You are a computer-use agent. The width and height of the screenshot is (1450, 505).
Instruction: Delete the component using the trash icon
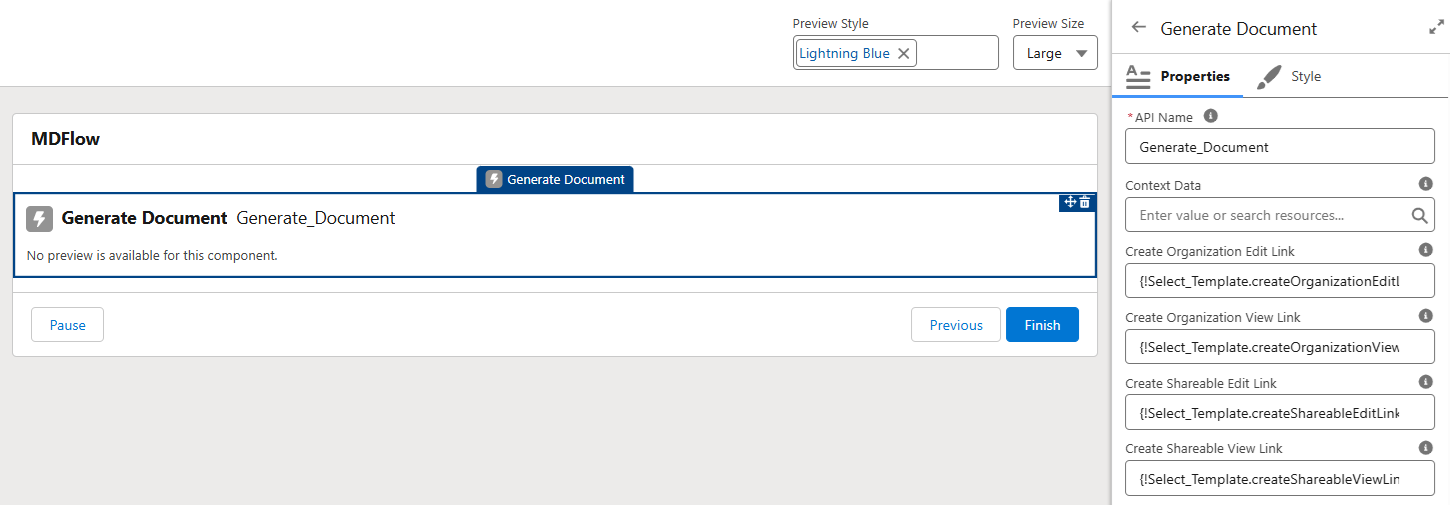pyautogui.click(x=1085, y=202)
